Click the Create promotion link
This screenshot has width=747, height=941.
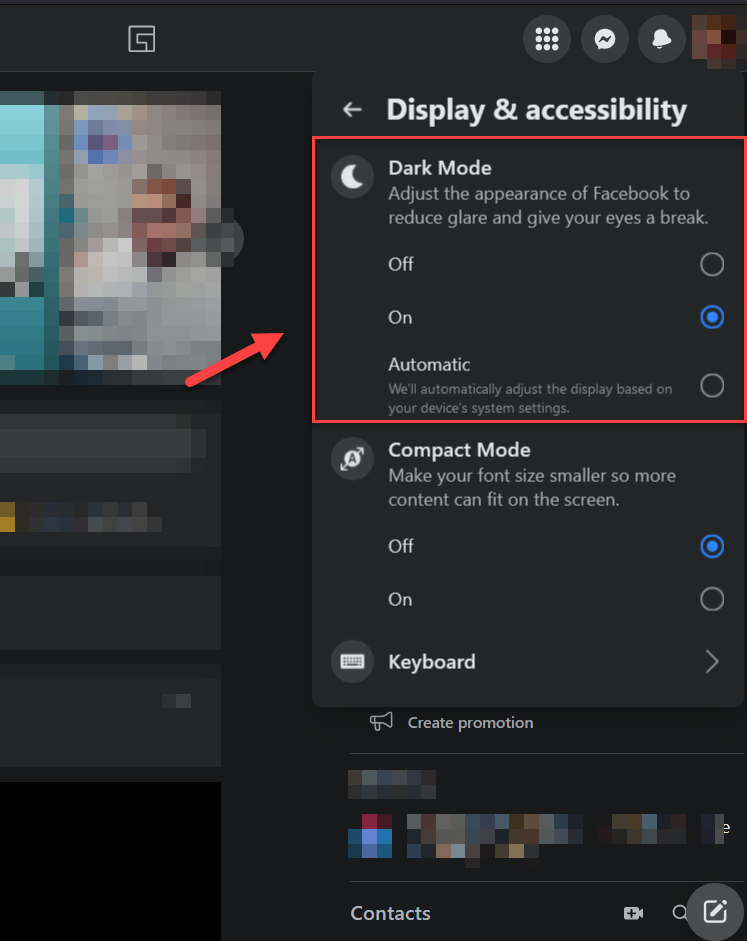click(470, 722)
